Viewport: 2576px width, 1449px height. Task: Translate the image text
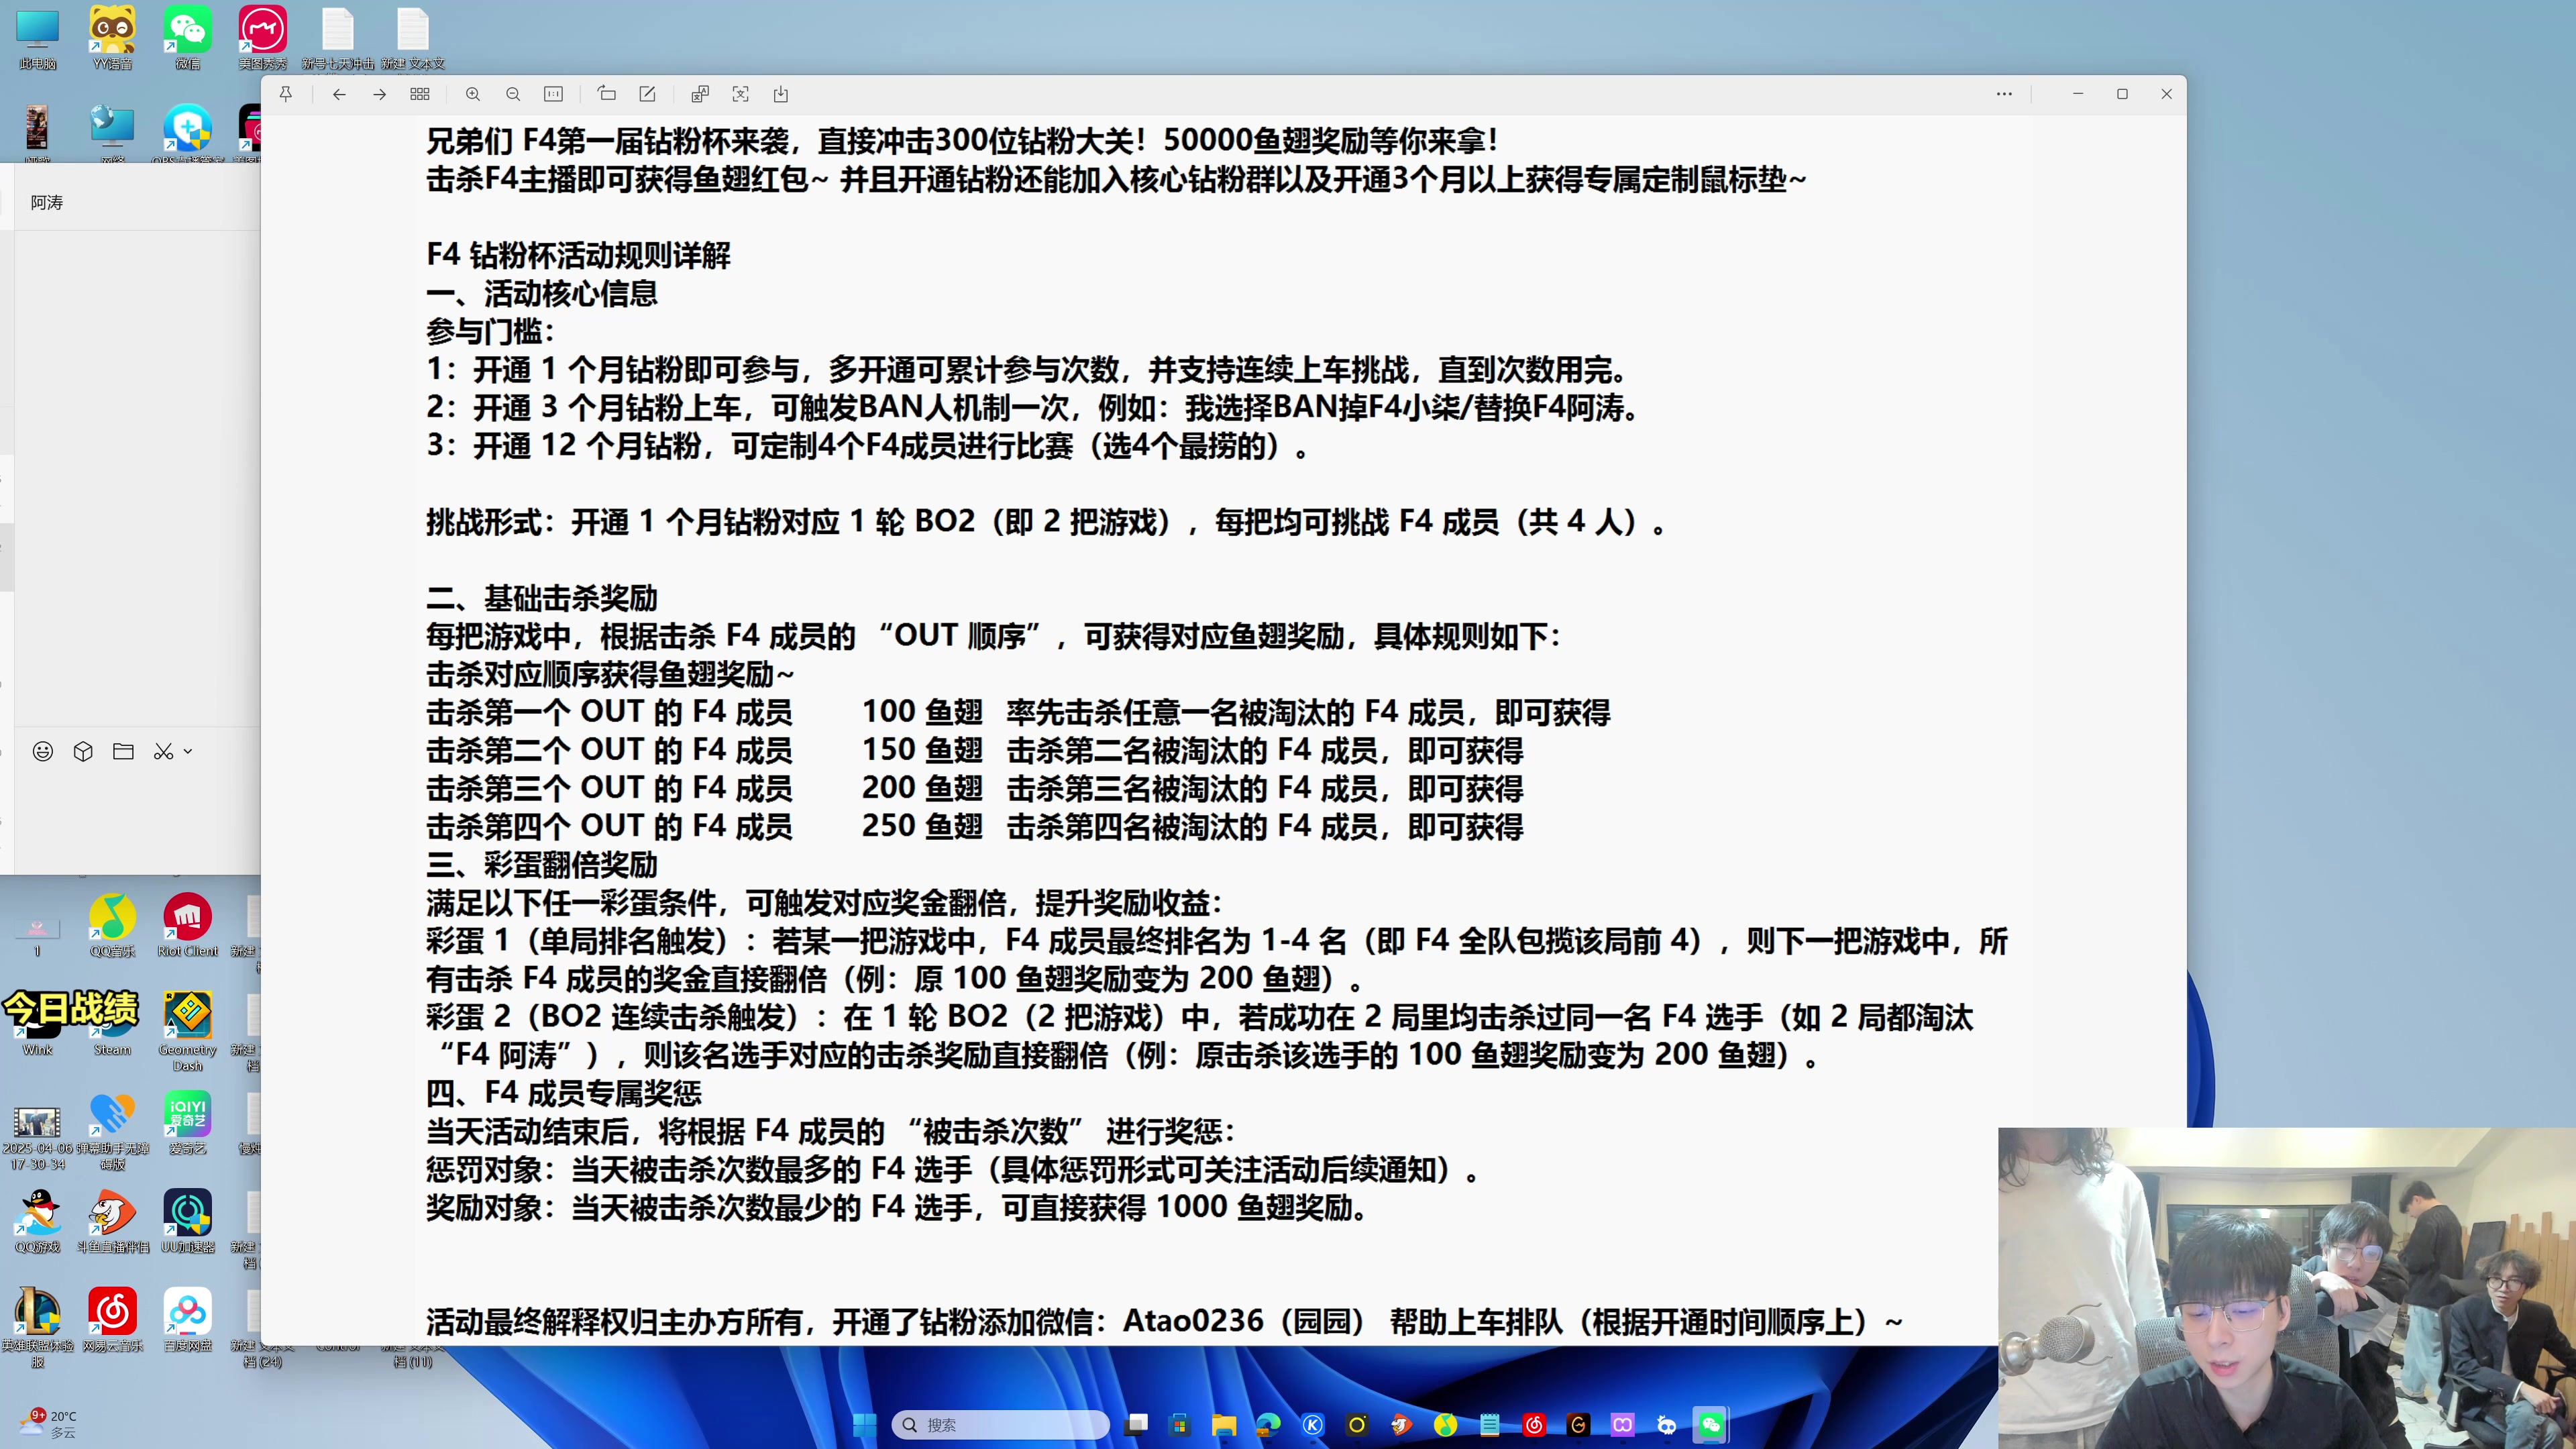pyautogui.click(x=700, y=94)
